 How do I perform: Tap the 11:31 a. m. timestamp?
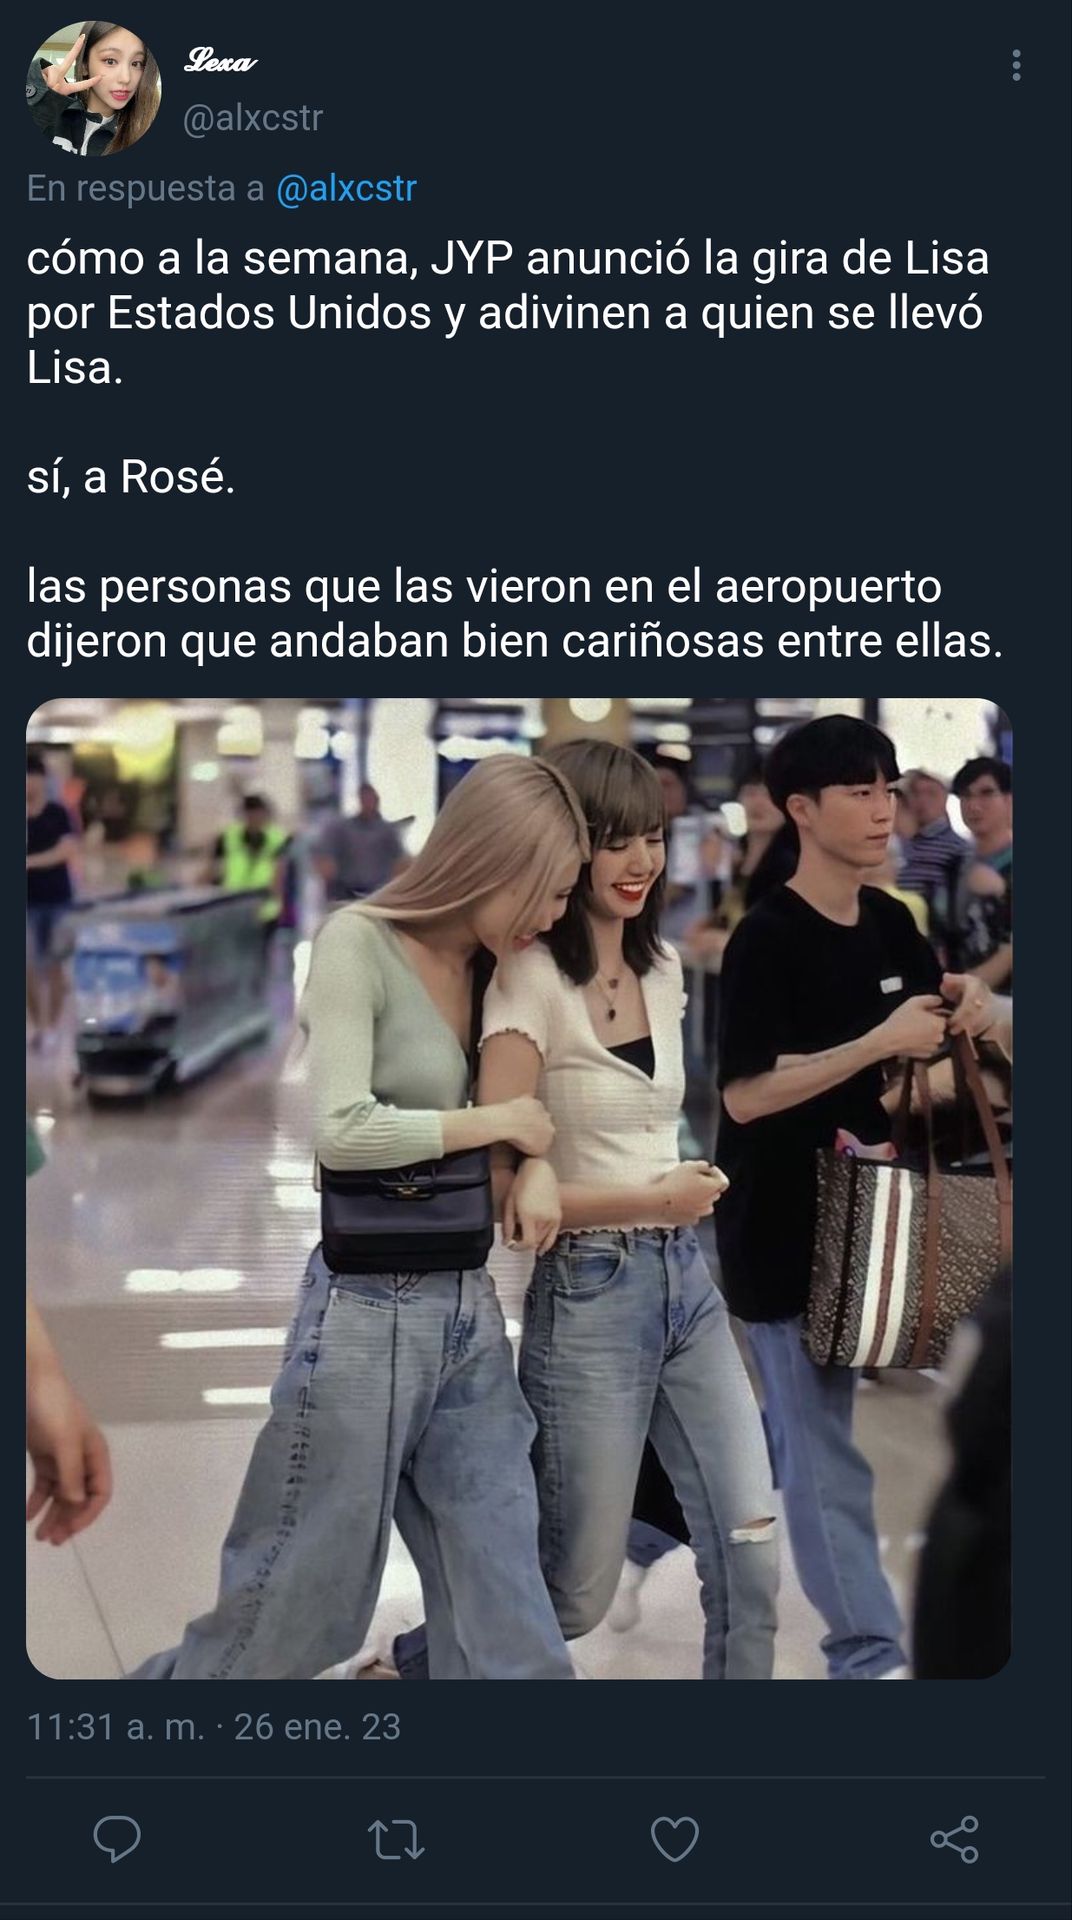coord(115,1727)
